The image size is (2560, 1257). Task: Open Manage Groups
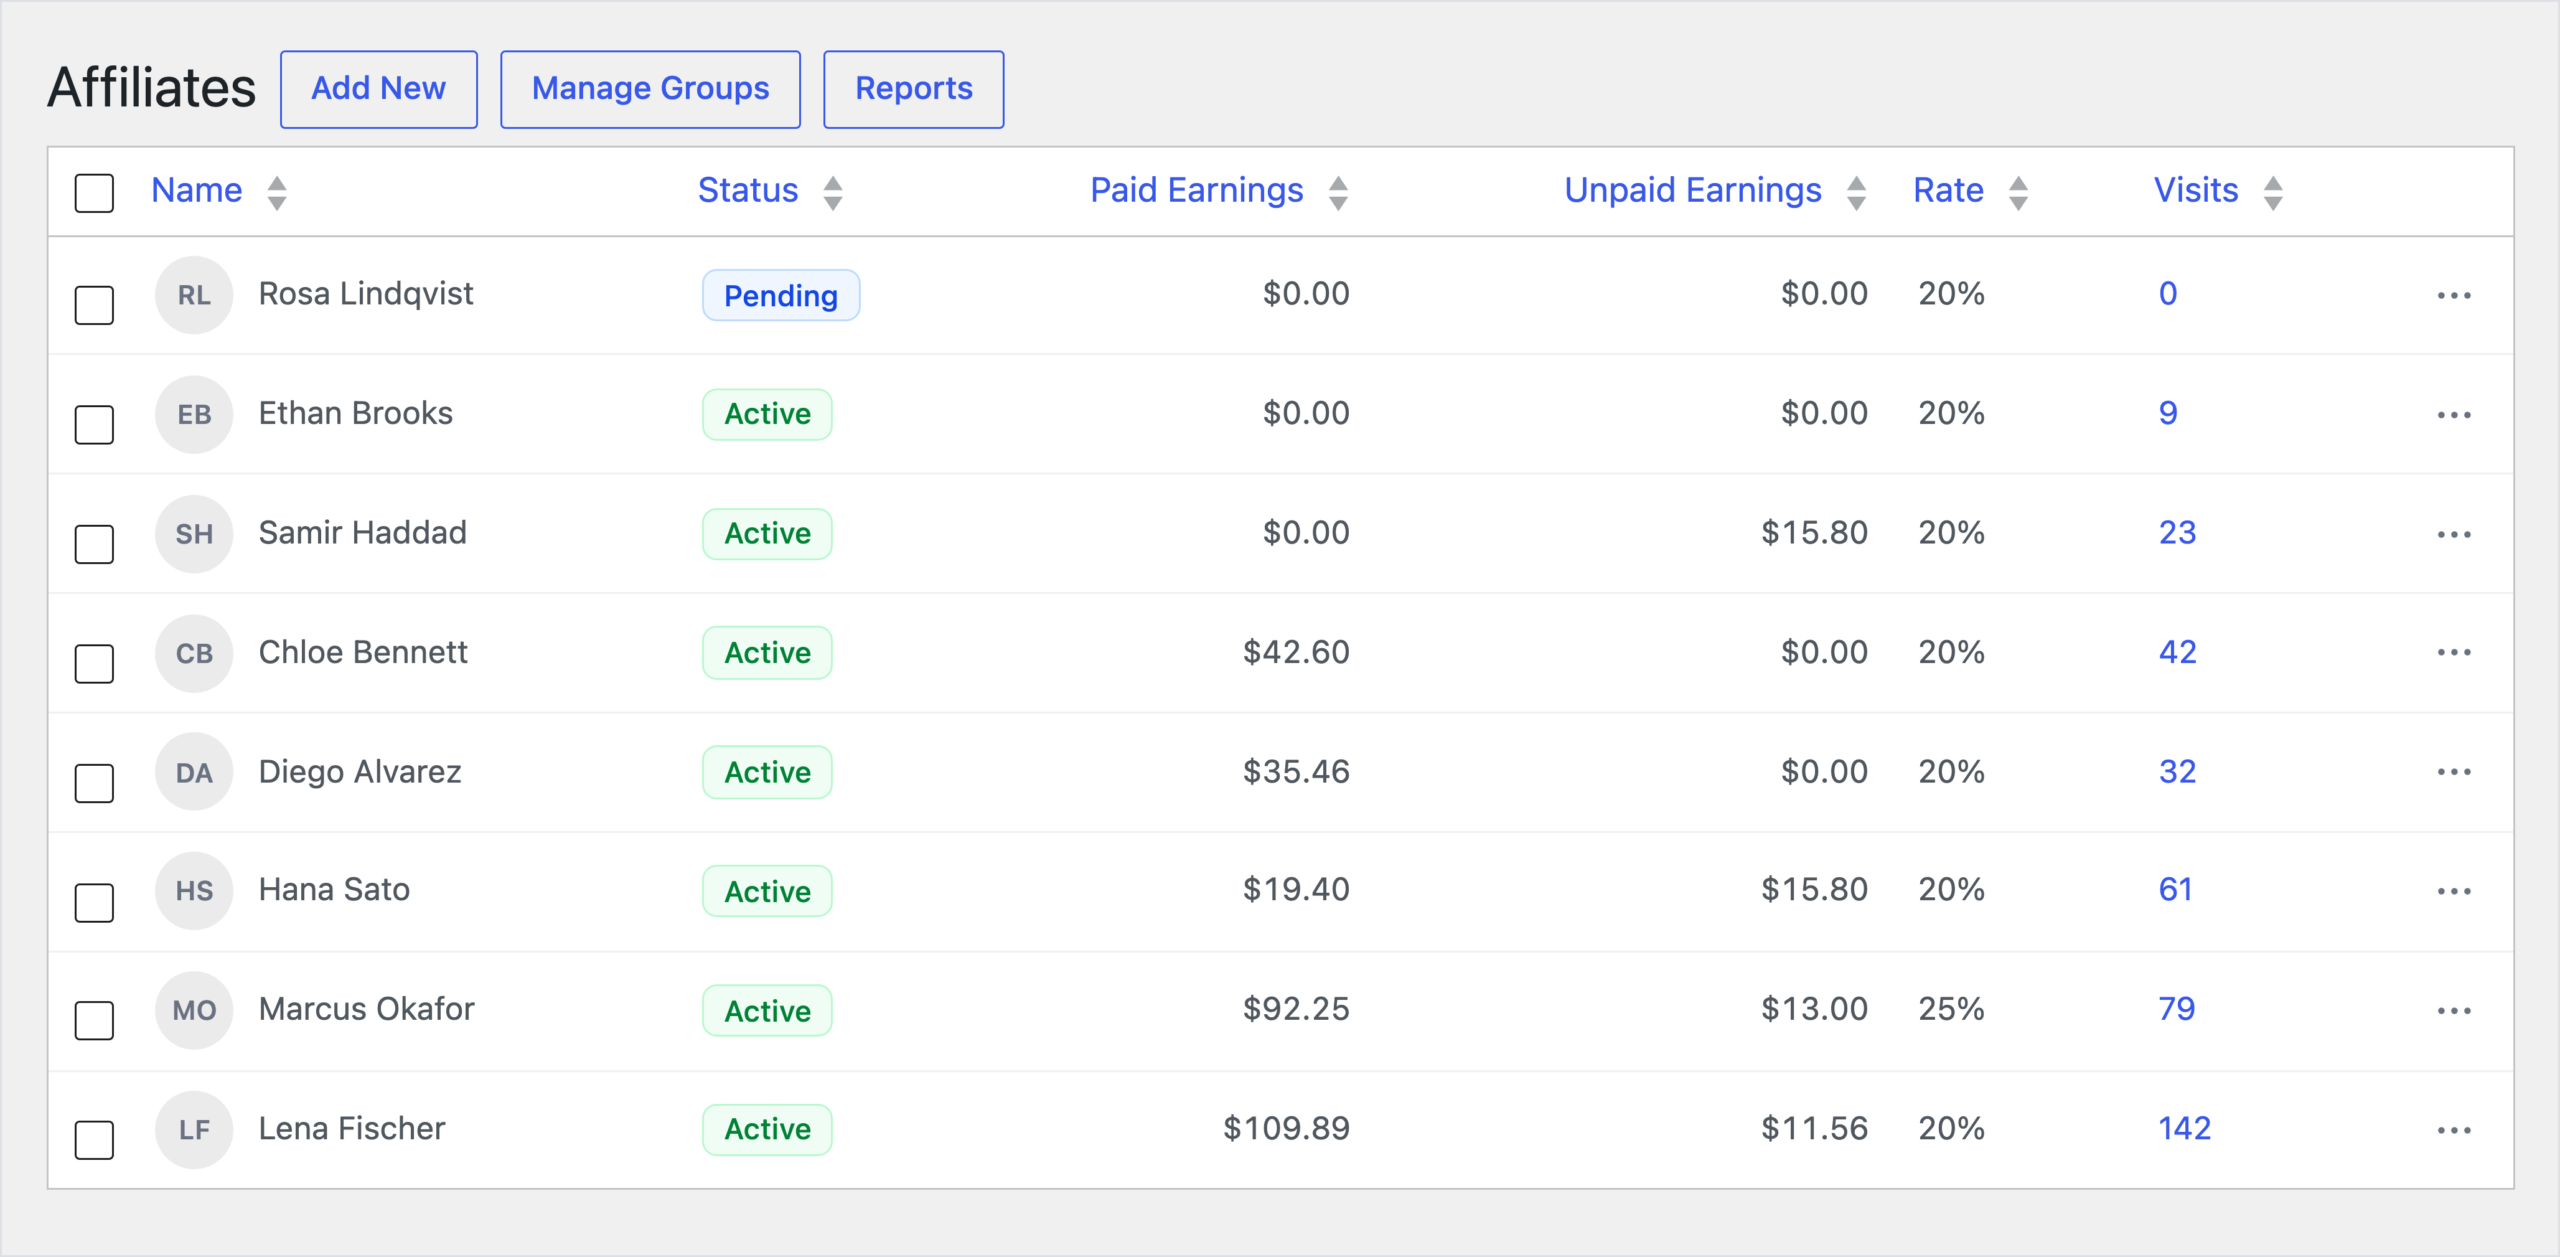click(650, 89)
